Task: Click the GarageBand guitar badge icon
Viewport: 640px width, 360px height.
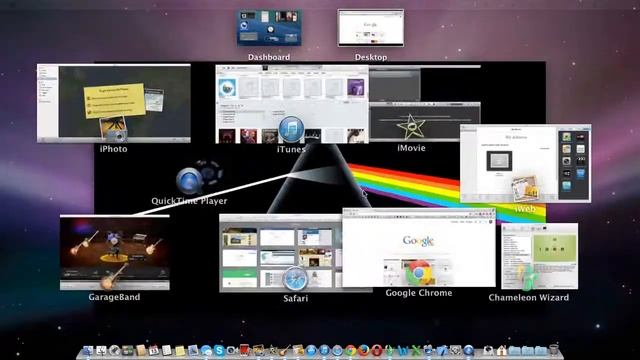Action: click(113, 276)
